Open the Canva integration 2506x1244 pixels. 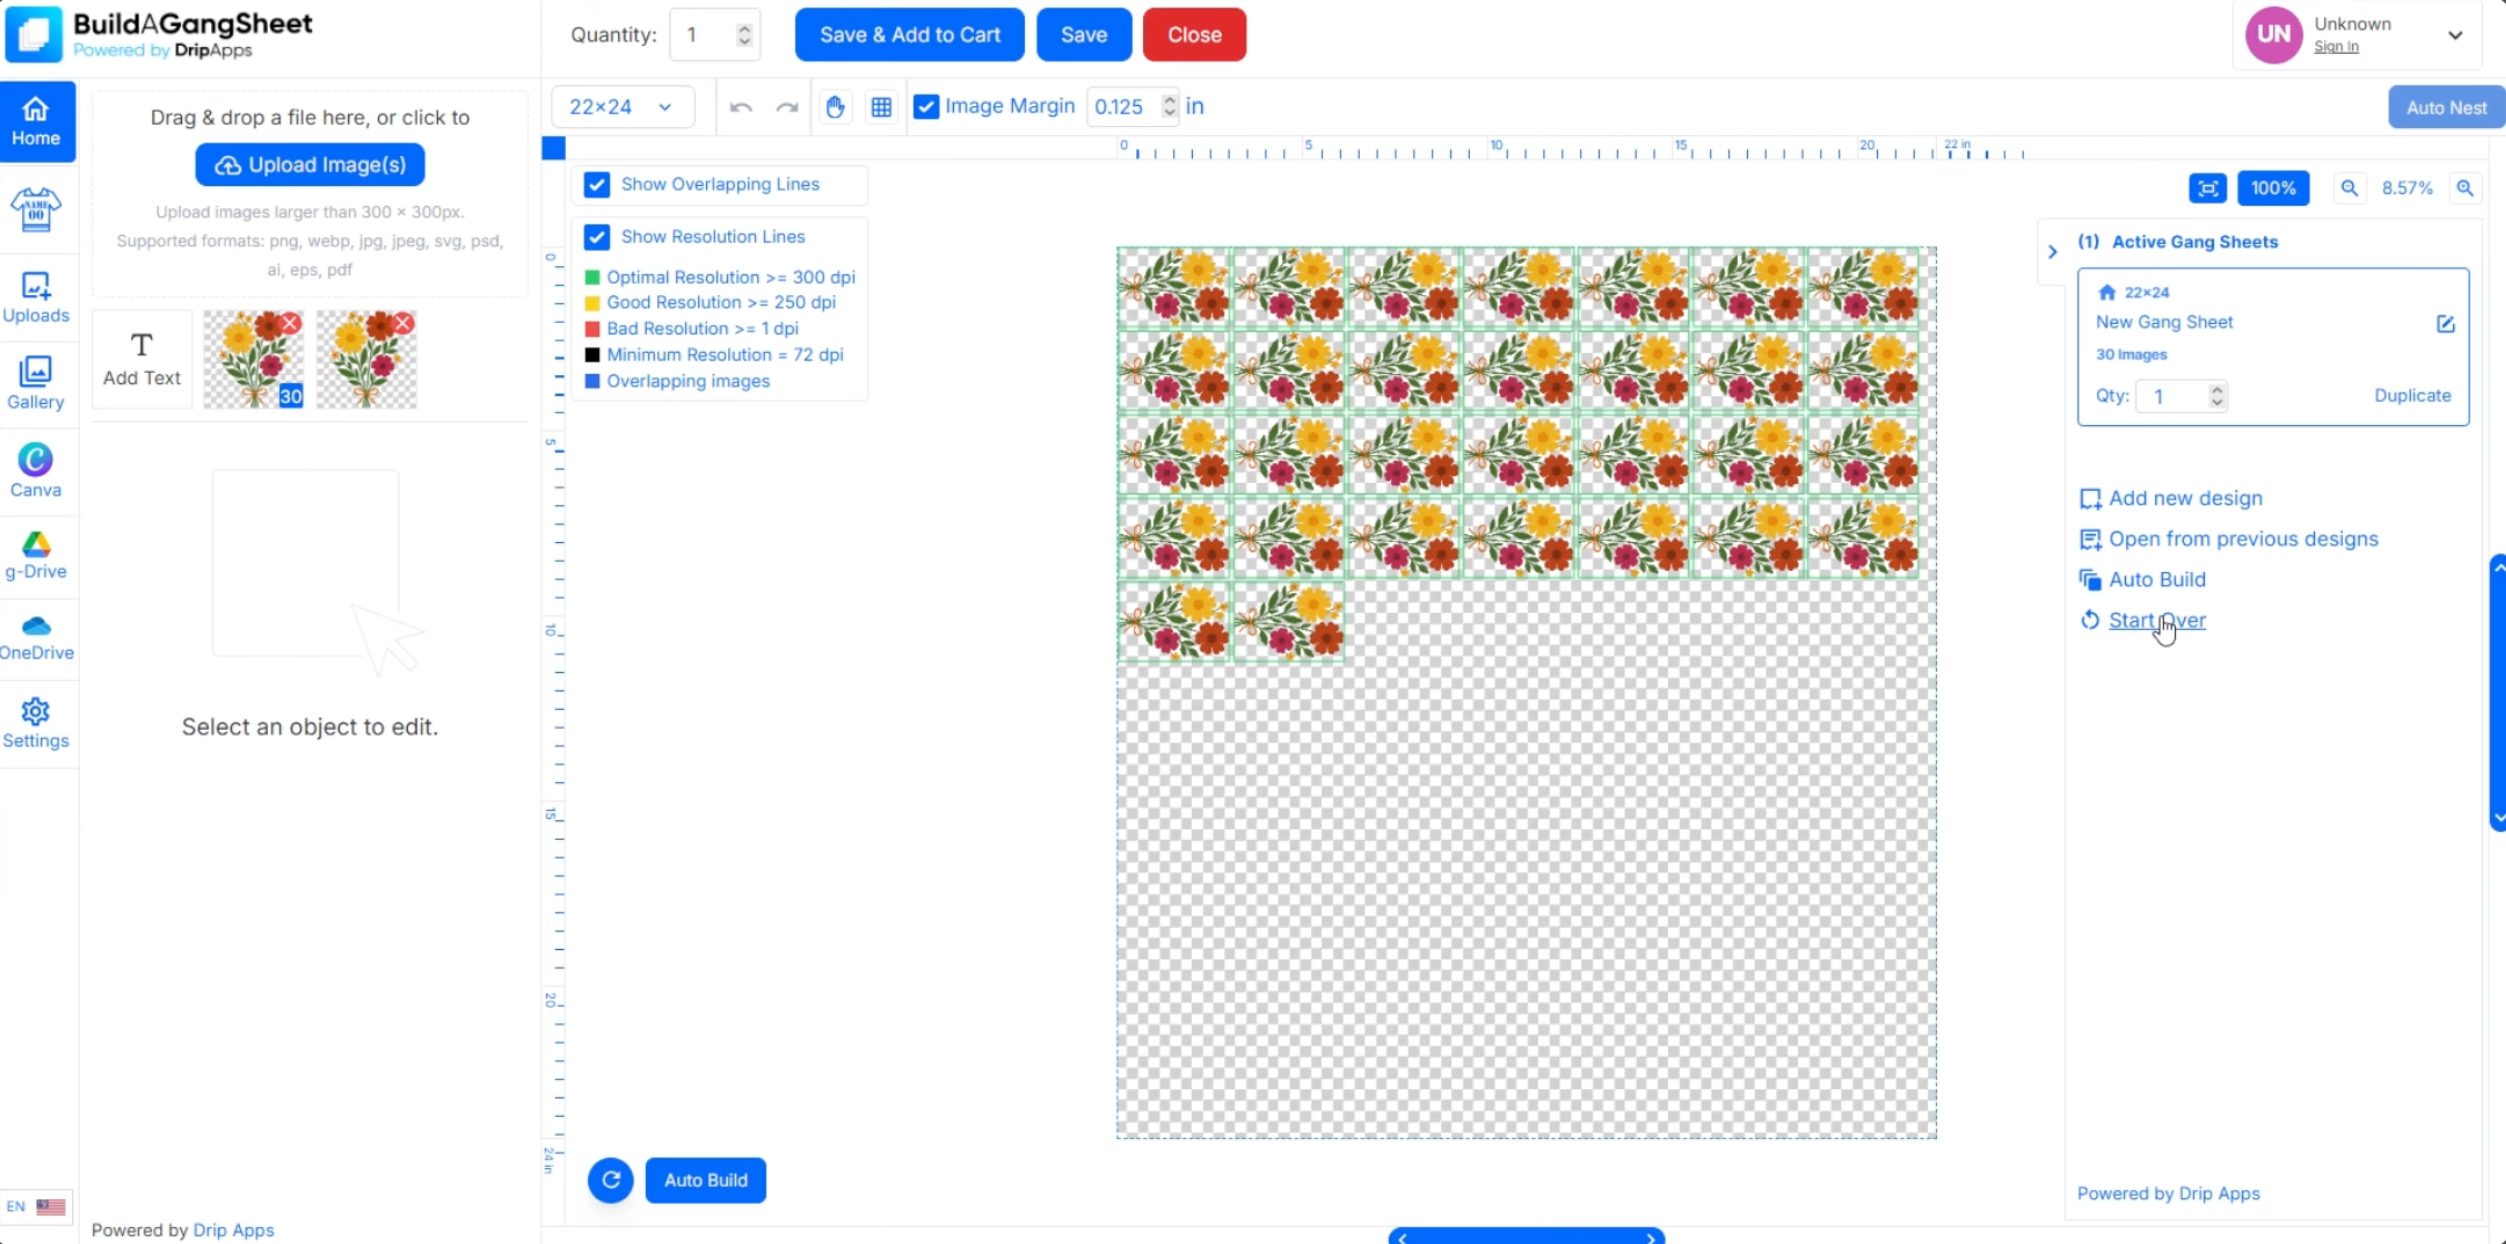(36, 471)
